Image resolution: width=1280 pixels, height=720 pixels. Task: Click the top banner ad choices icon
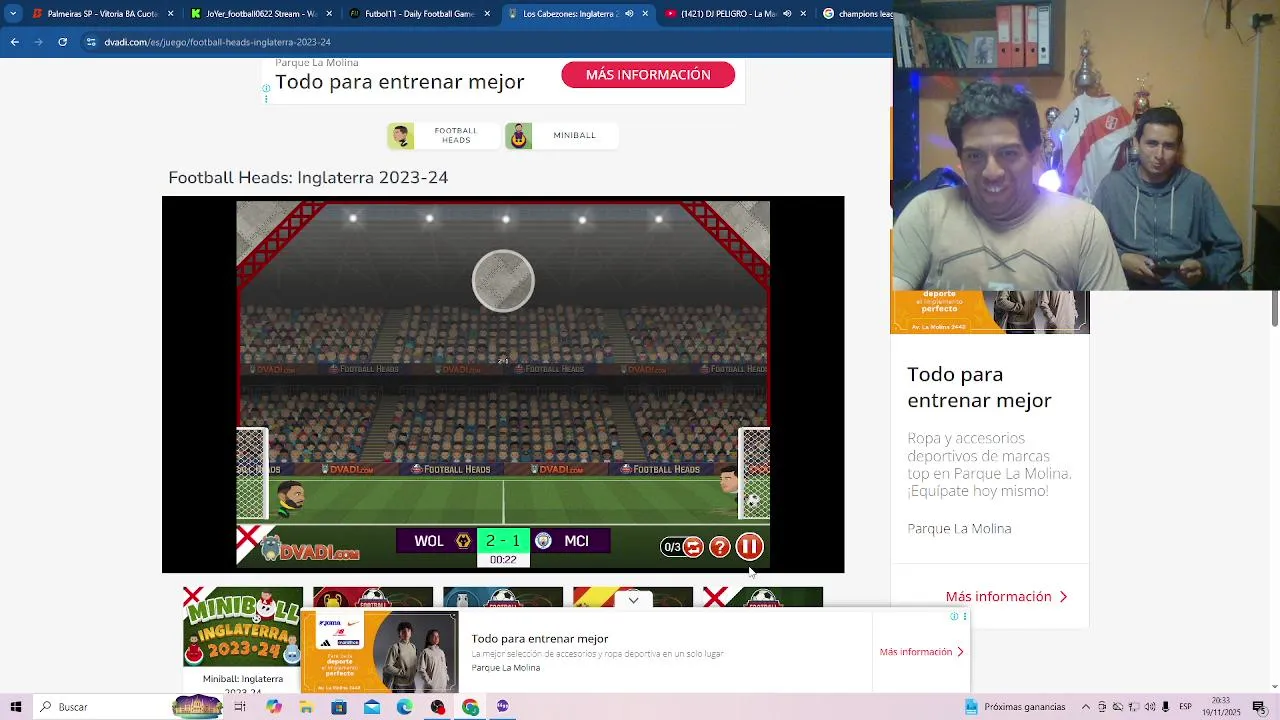pos(266,90)
